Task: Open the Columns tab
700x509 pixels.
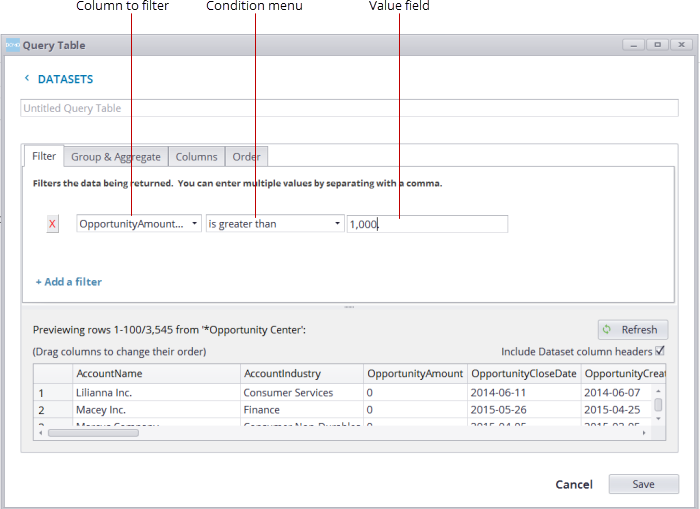Action: point(196,157)
